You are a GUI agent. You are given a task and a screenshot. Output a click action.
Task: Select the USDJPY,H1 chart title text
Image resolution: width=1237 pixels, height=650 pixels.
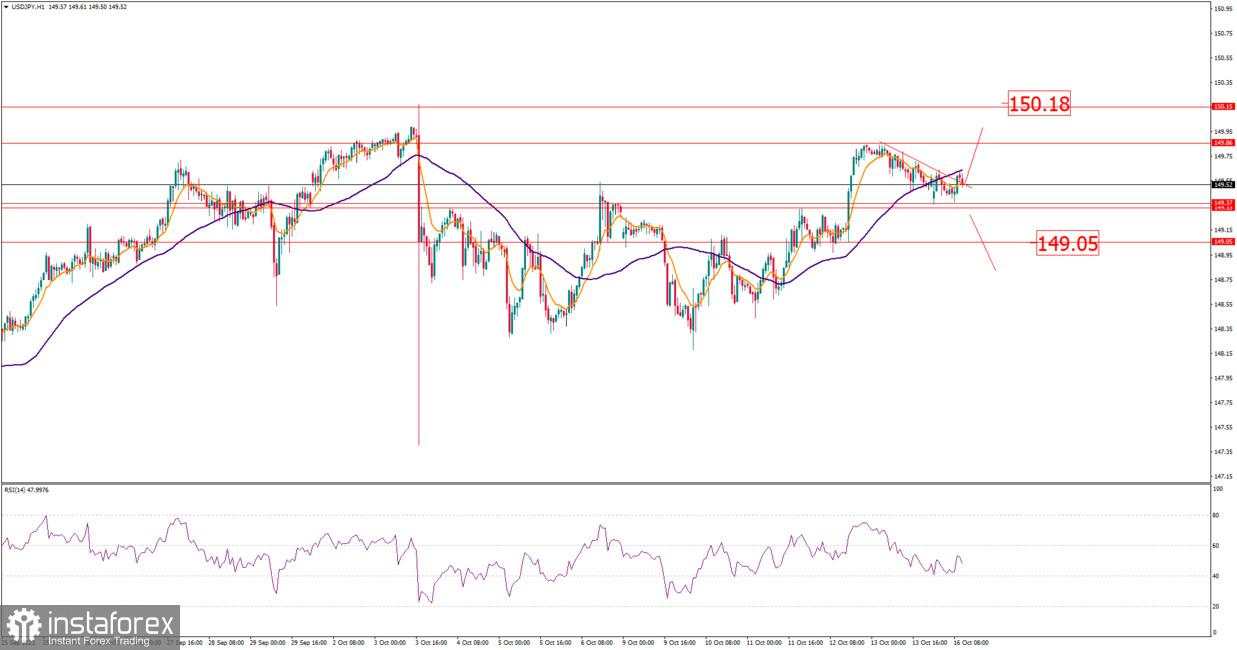pyautogui.click(x=28, y=6)
